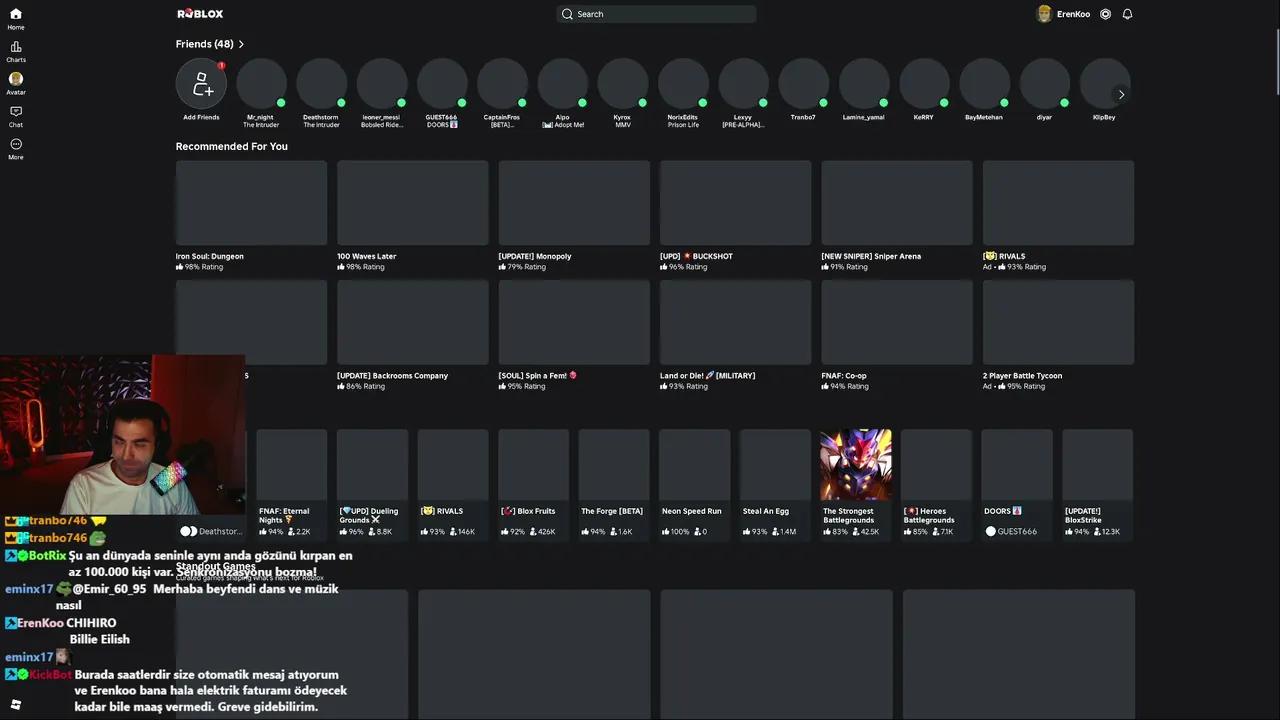Screen dimensions: 1280x720
Task: Open The Strongest Battlegrounds game card
Action: 856,484
